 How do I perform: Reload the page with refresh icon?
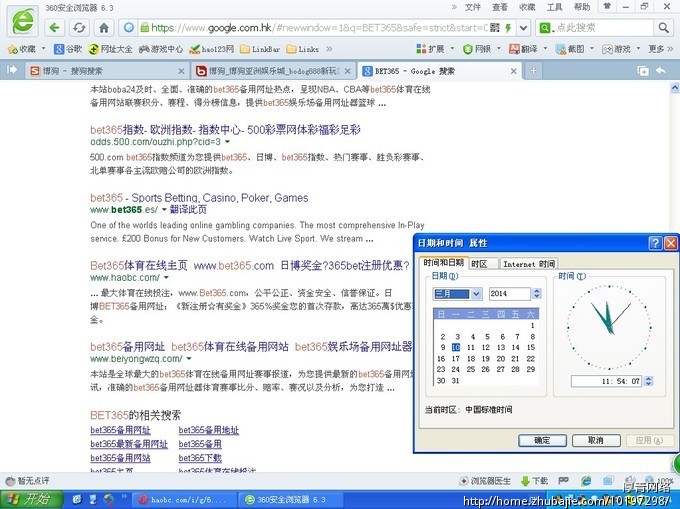click(x=79, y=28)
